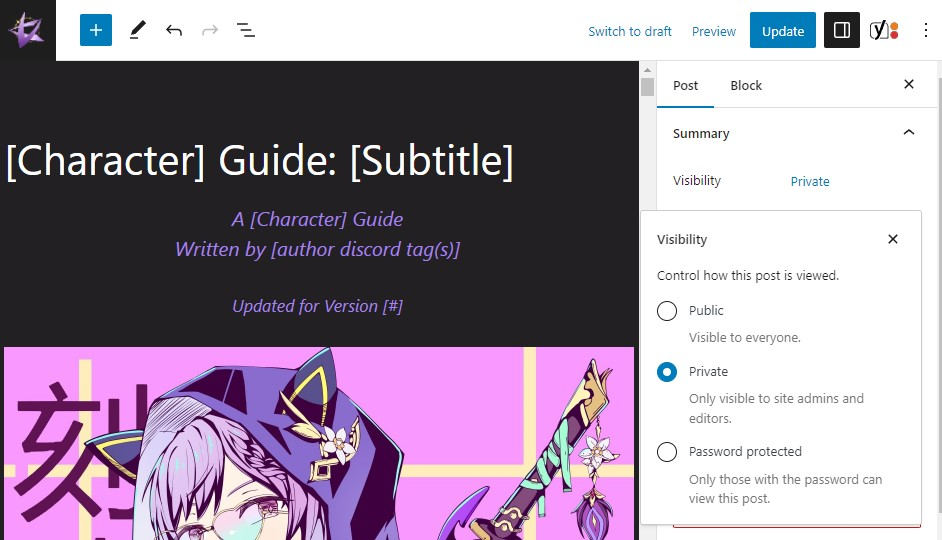
Task: Open the Document Overview list icon
Action: pos(246,30)
